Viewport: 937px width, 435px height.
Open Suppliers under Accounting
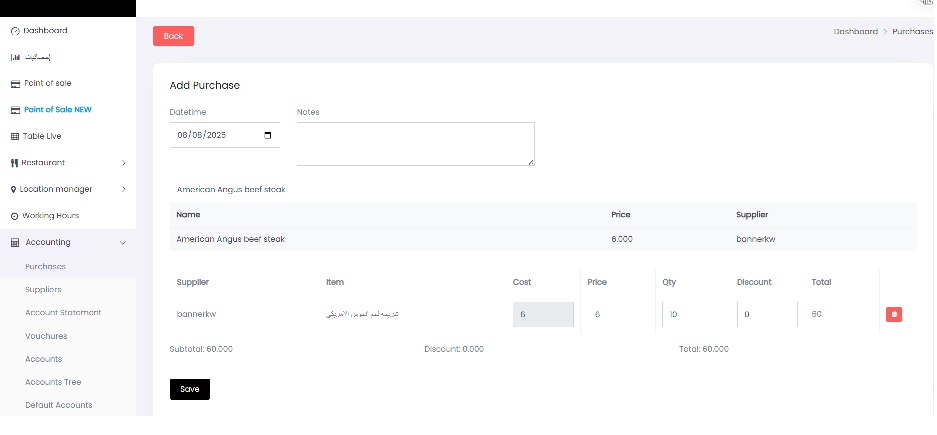coord(43,289)
